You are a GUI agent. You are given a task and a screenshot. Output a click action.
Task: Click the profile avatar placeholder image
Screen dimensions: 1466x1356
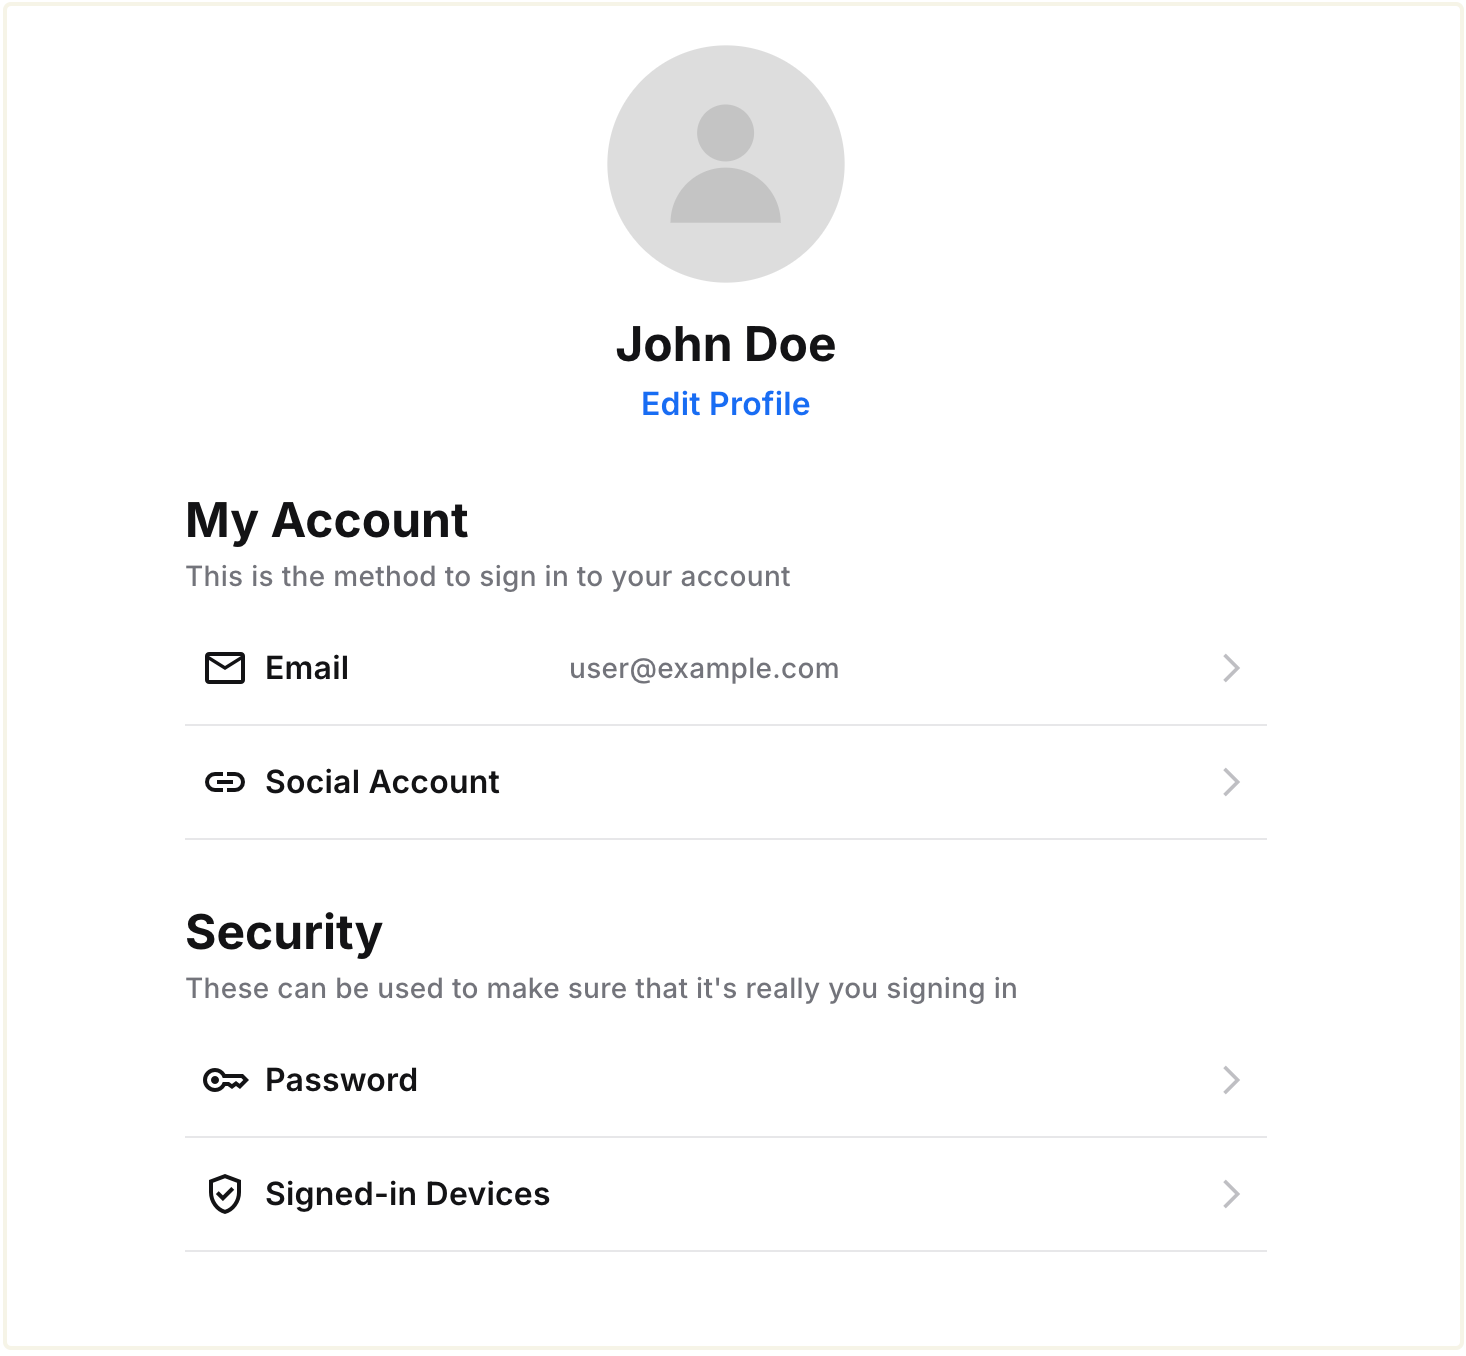[726, 164]
